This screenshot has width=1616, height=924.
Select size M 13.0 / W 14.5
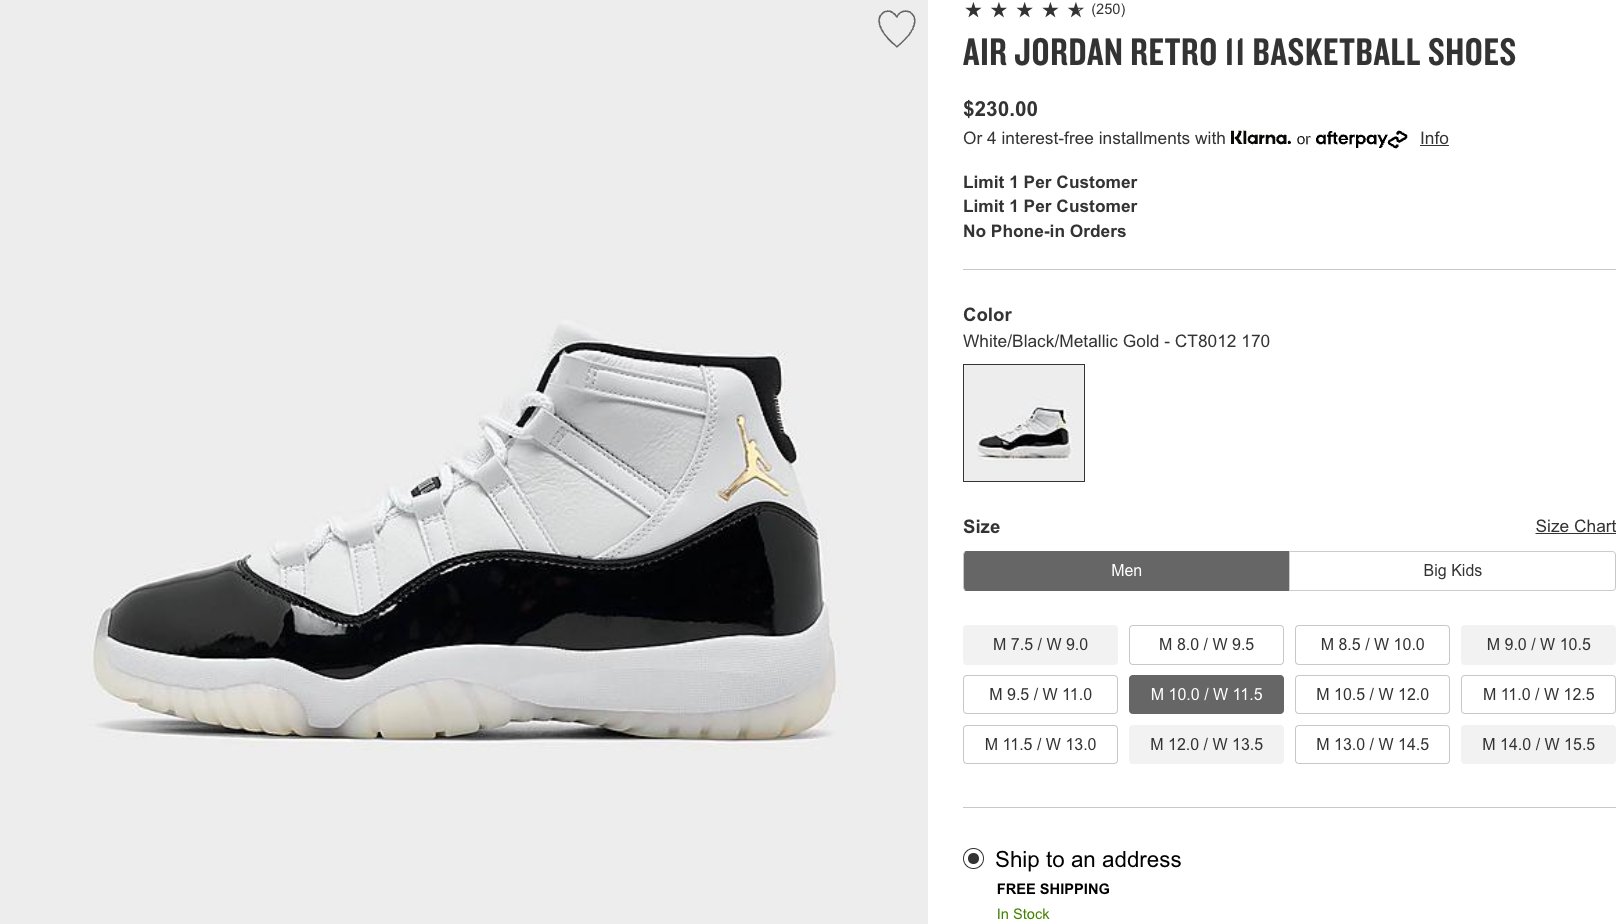pyautogui.click(x=1372, y=745)
